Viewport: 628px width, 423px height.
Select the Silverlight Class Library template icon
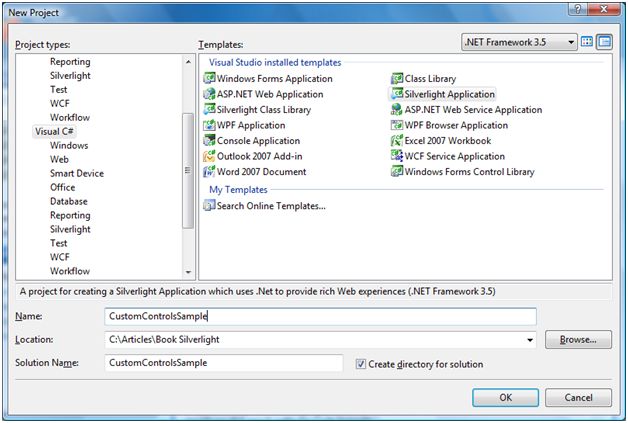[209, 109]
